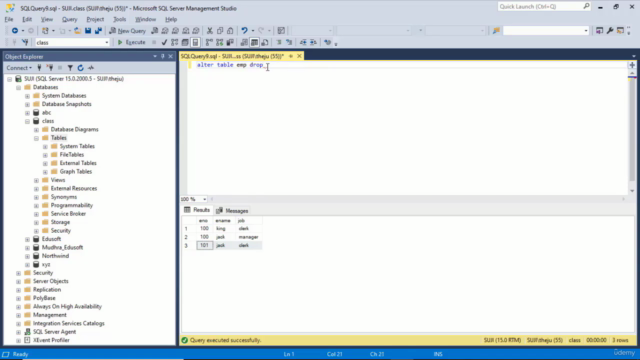Select the Edusoft database
This screenshot has width=640, height=360.
click(51, 239)
